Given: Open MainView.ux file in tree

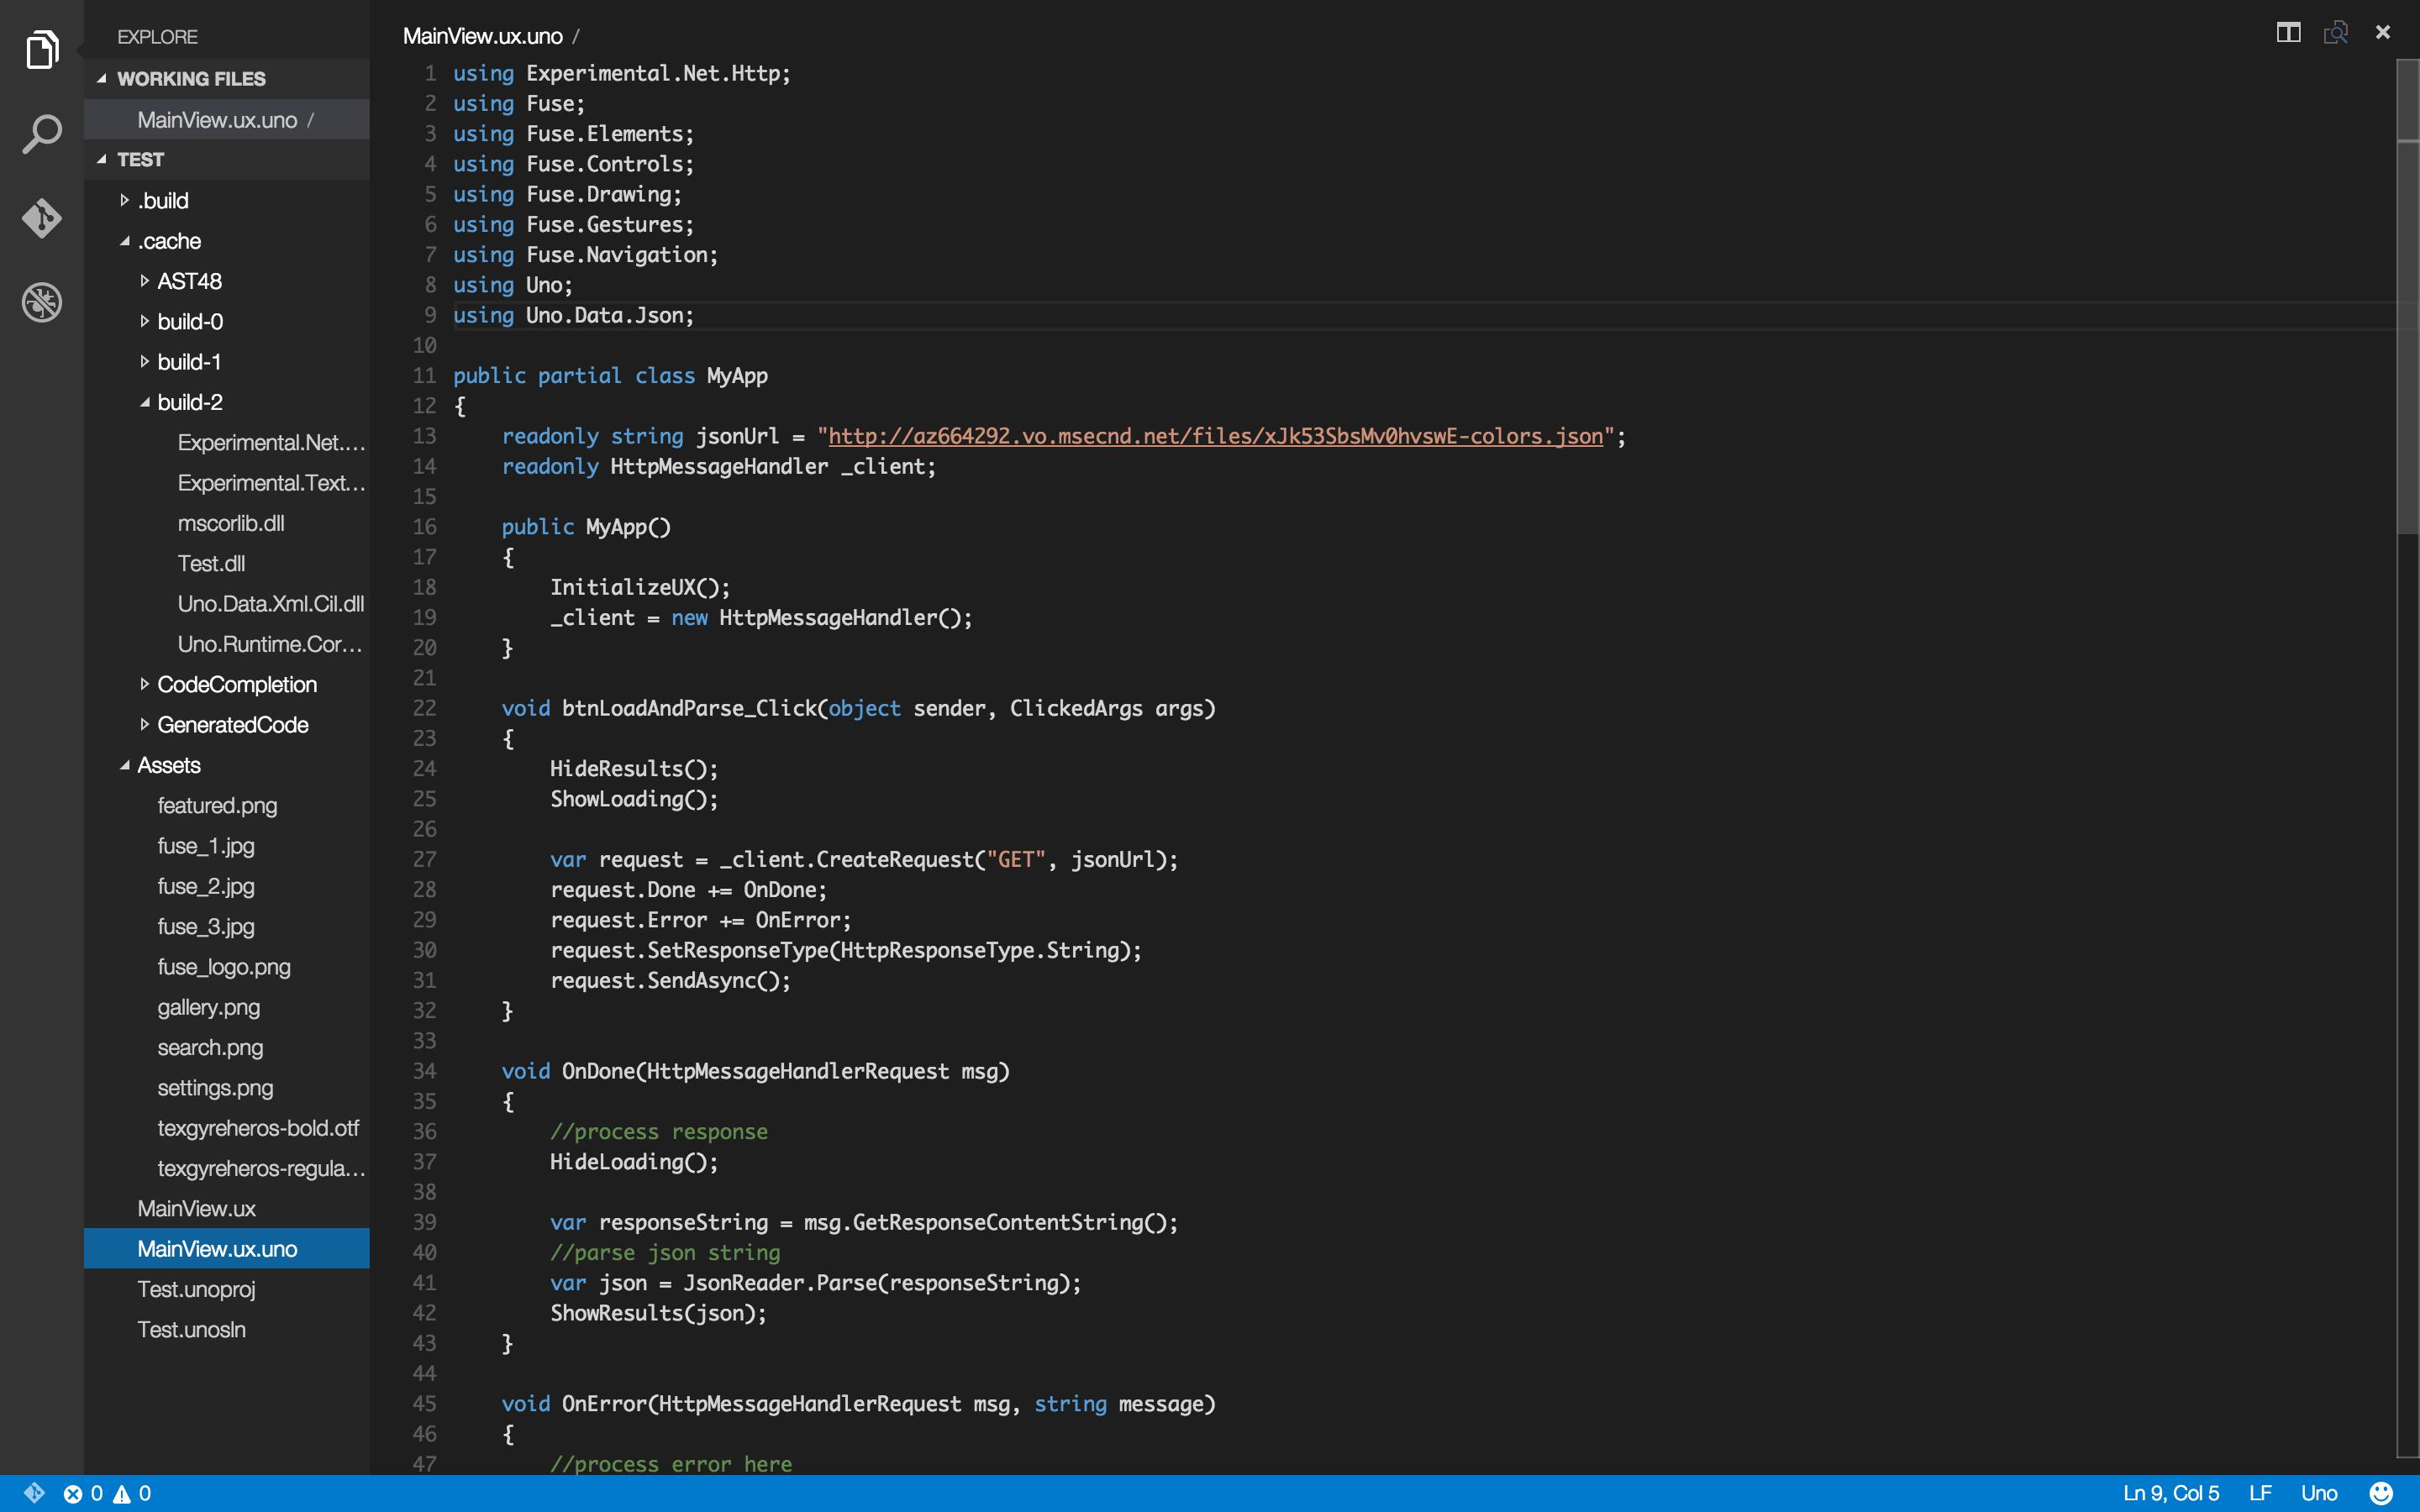Looking at the screenshot, I should pos(196,1208).
